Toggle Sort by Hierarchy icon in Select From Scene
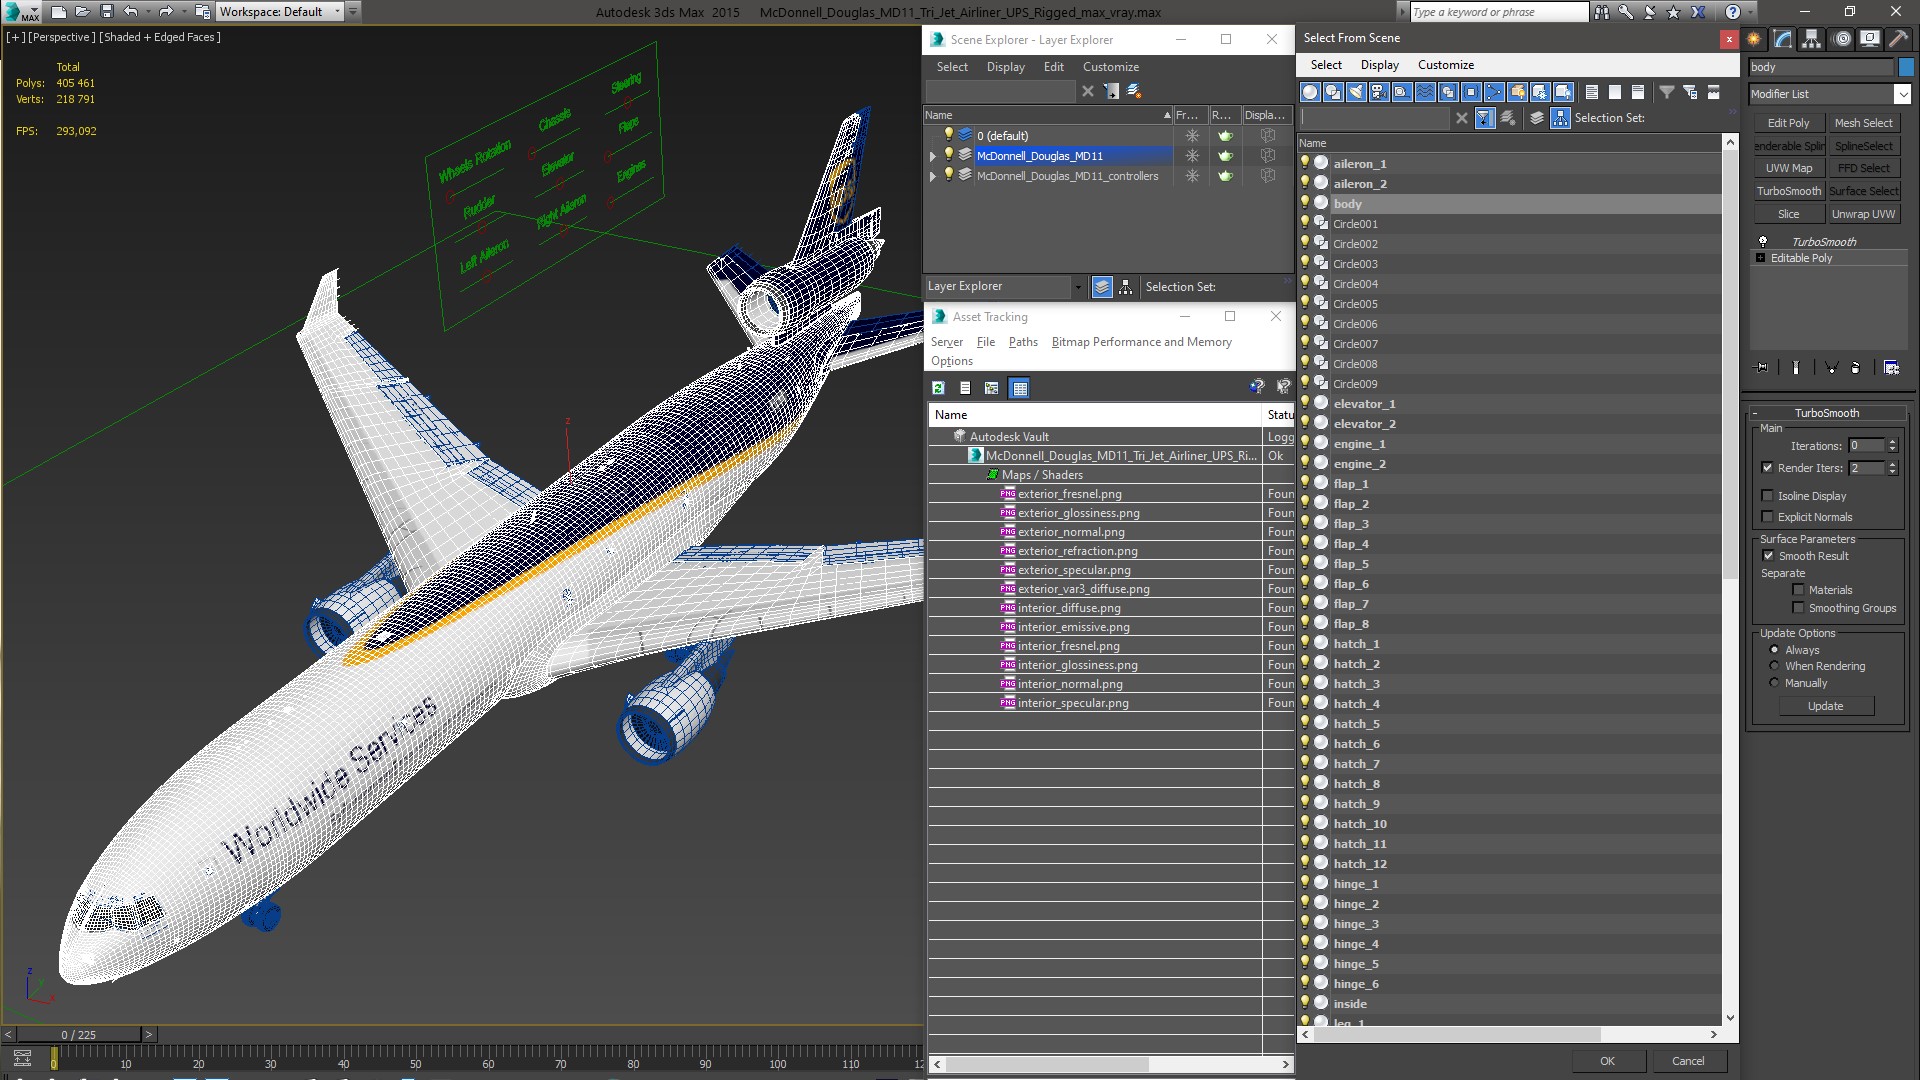The image size is (1920, 1080). 1560,118
